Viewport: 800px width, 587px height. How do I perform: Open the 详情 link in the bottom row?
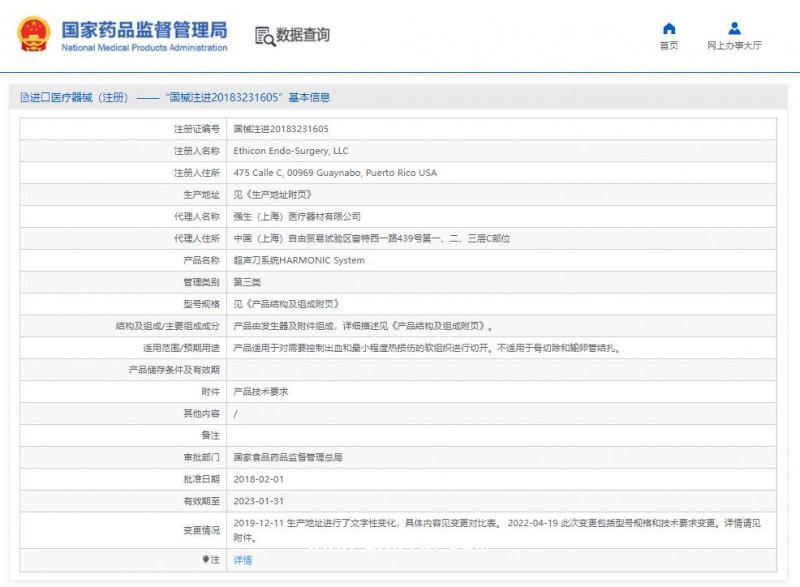(244, 558)
